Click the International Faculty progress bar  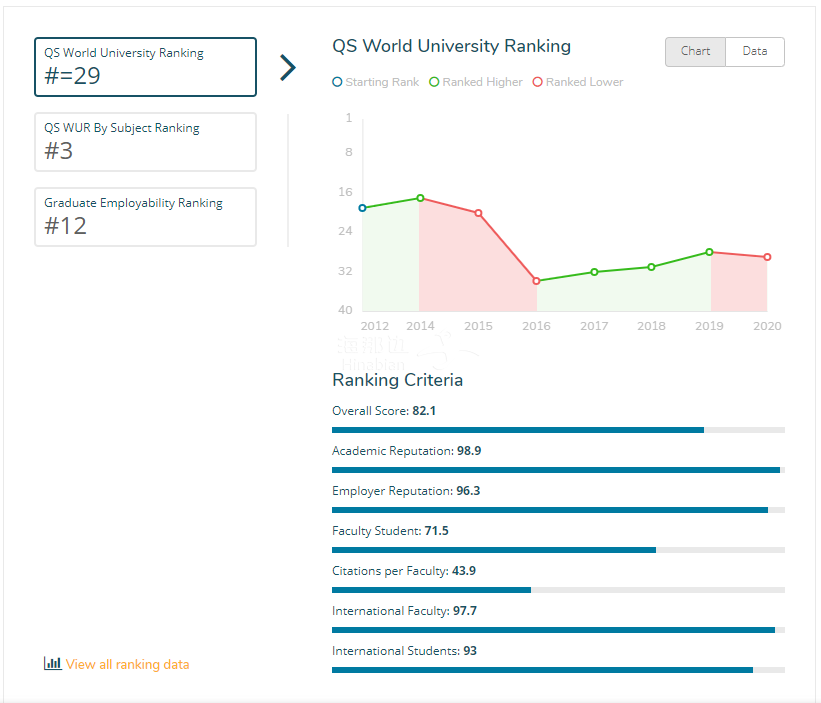pos(558,630)
